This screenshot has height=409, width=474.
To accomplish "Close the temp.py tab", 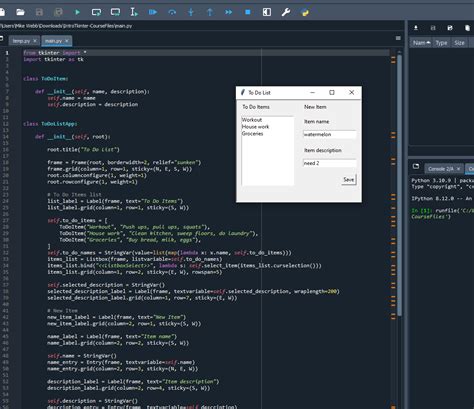I will coord(35,41).
